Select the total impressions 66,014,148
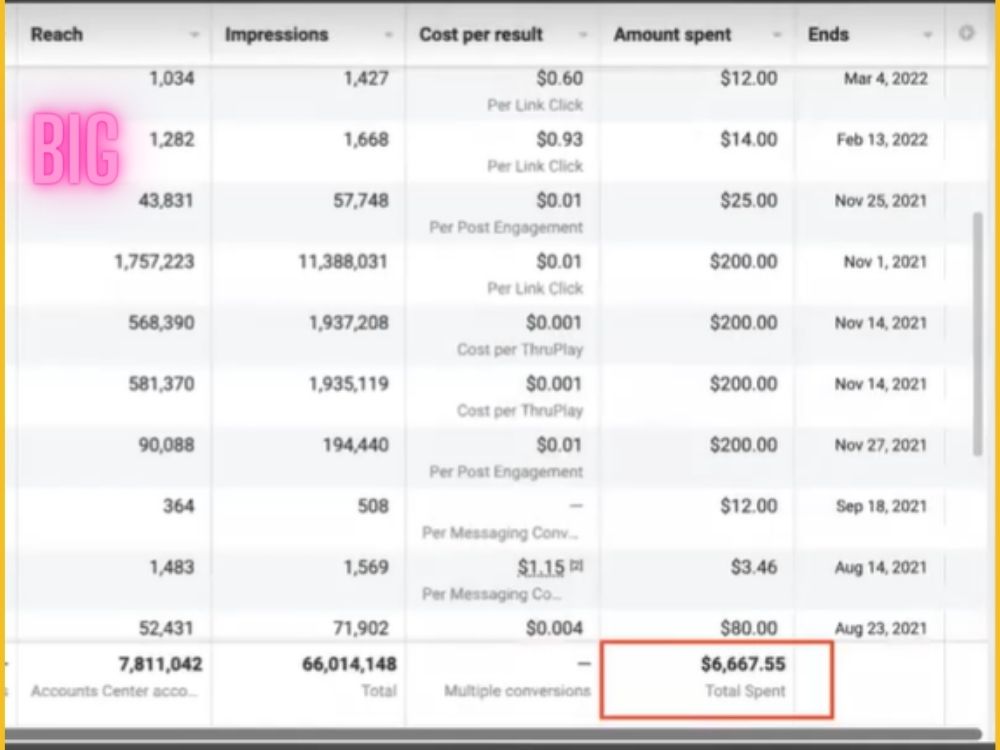Screen dimensions: 1000x750 click(349, 665)
